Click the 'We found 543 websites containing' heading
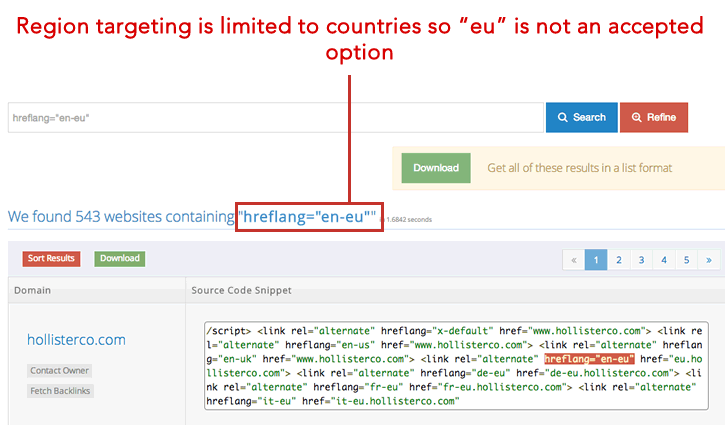 [121, 216]
